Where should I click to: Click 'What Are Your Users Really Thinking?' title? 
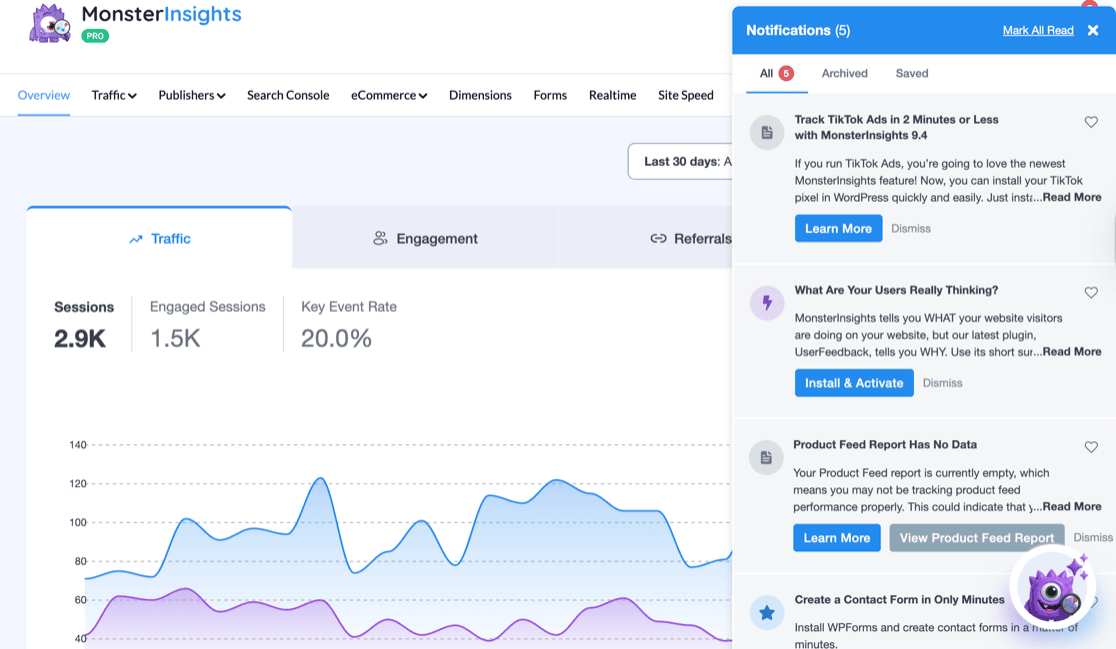click(896, 290)
